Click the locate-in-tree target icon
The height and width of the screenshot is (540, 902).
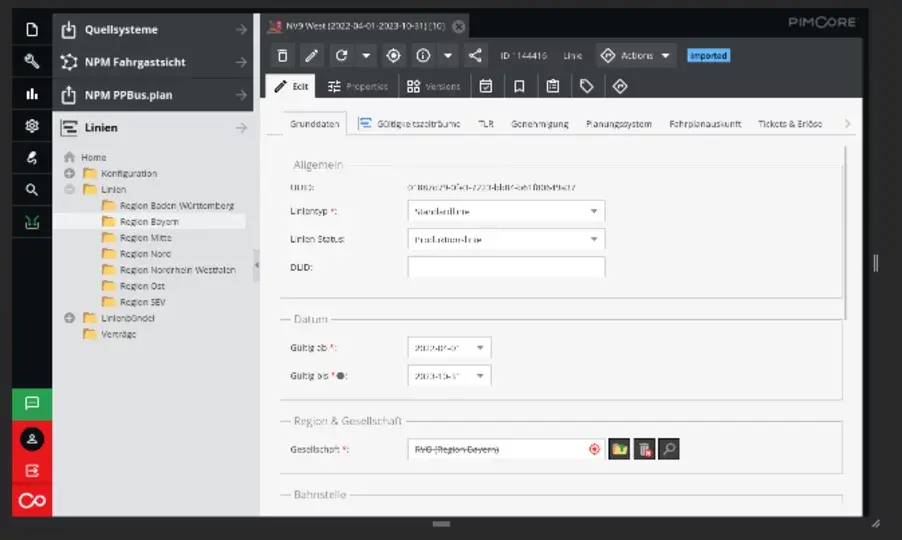click(x=393, y=56)
